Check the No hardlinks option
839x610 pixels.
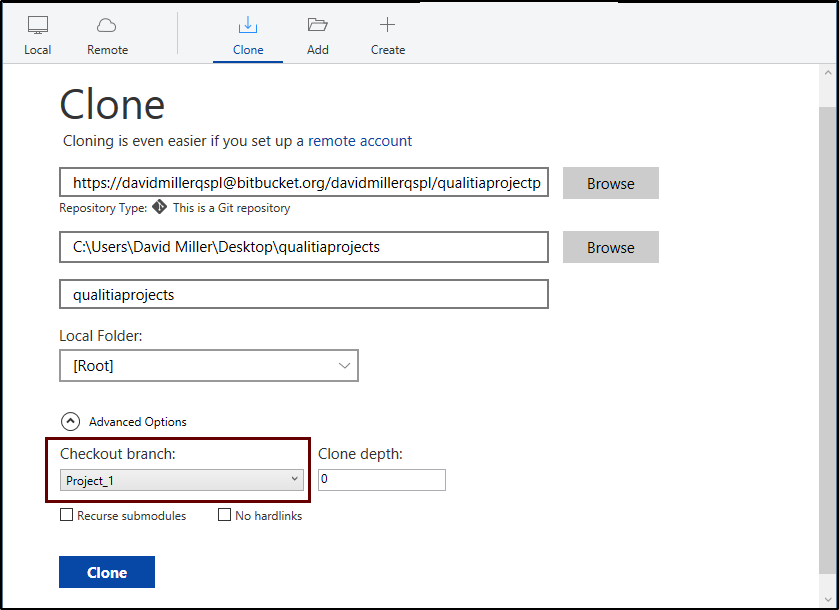point(225,516)
